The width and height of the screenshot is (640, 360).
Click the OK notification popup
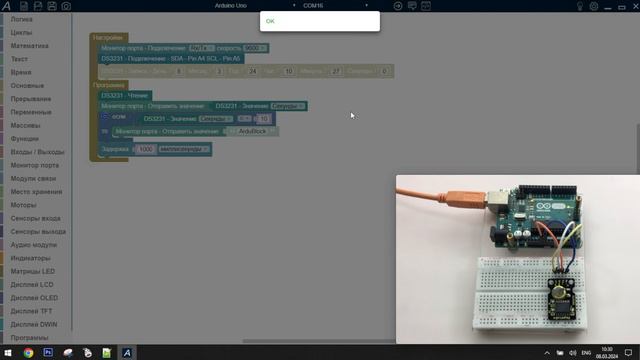coord(320,21)
